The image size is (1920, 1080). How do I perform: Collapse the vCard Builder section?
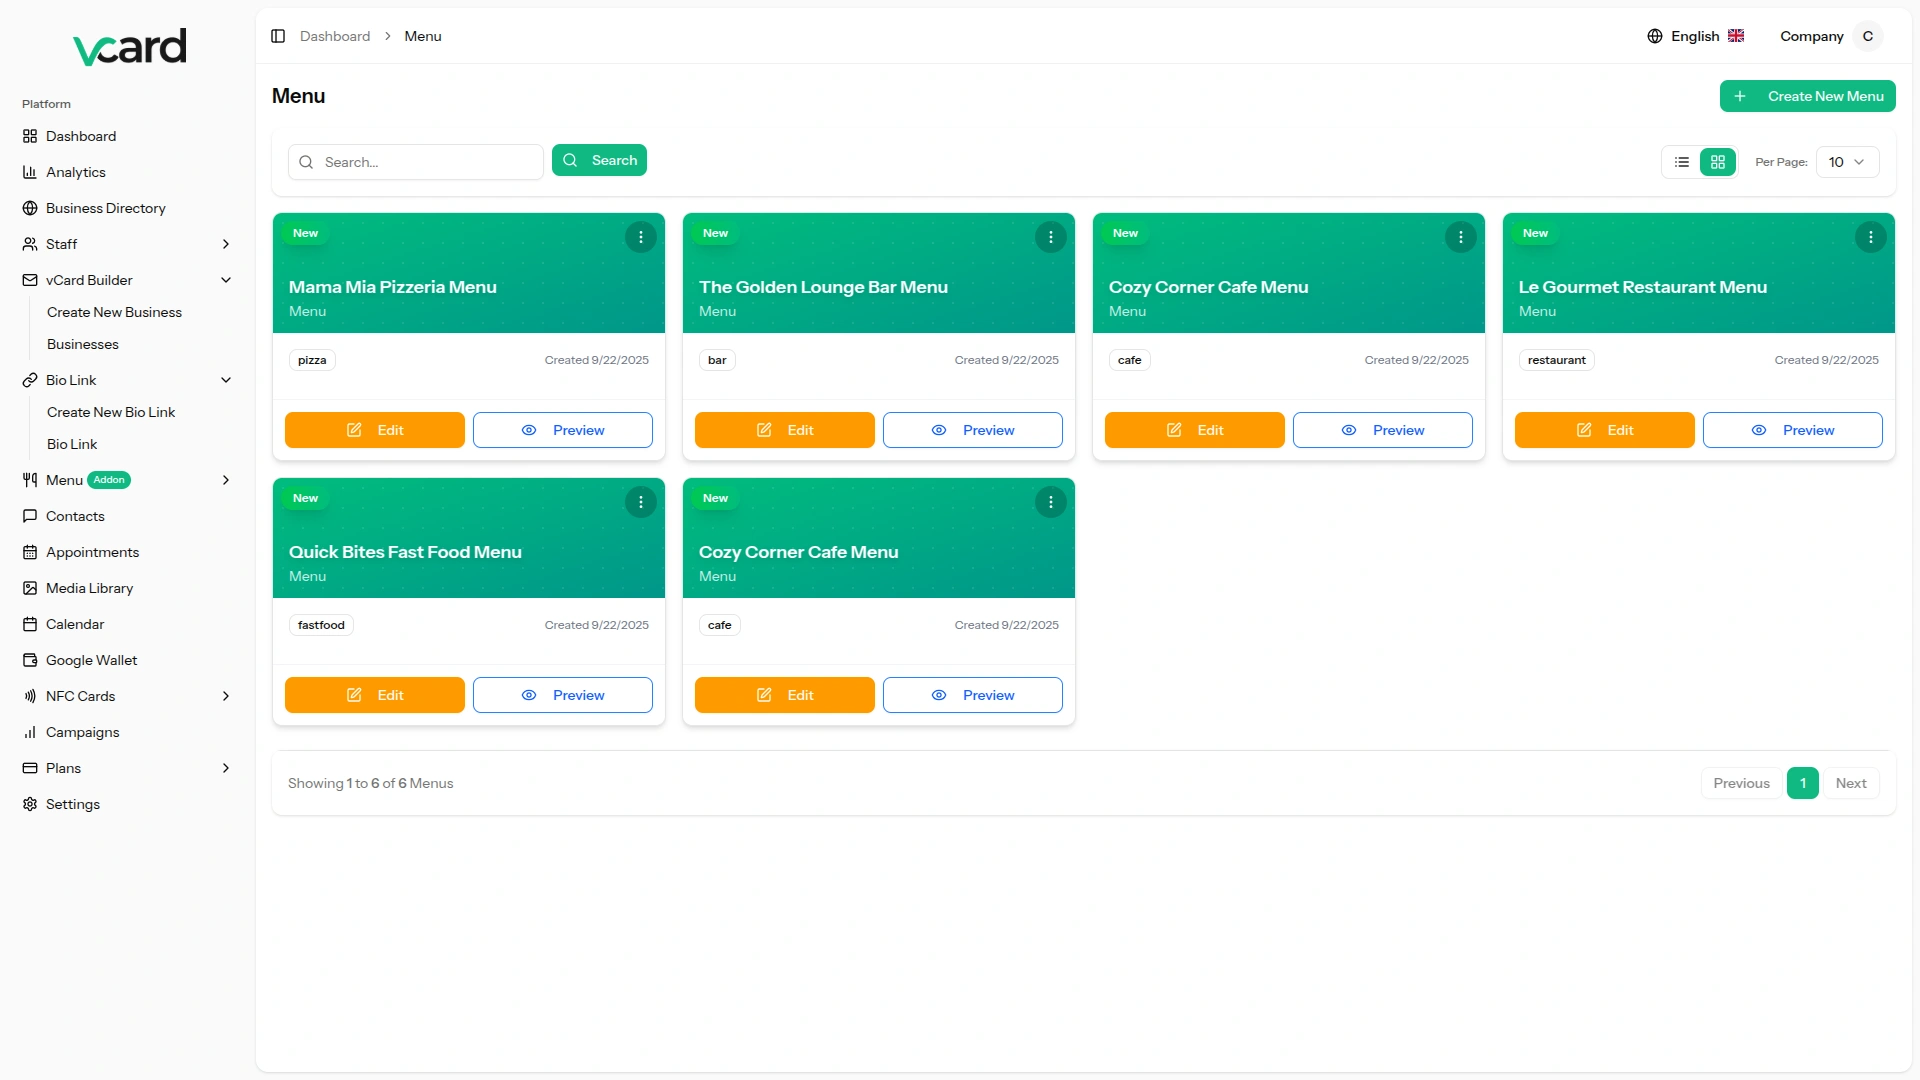click(226, 280)
